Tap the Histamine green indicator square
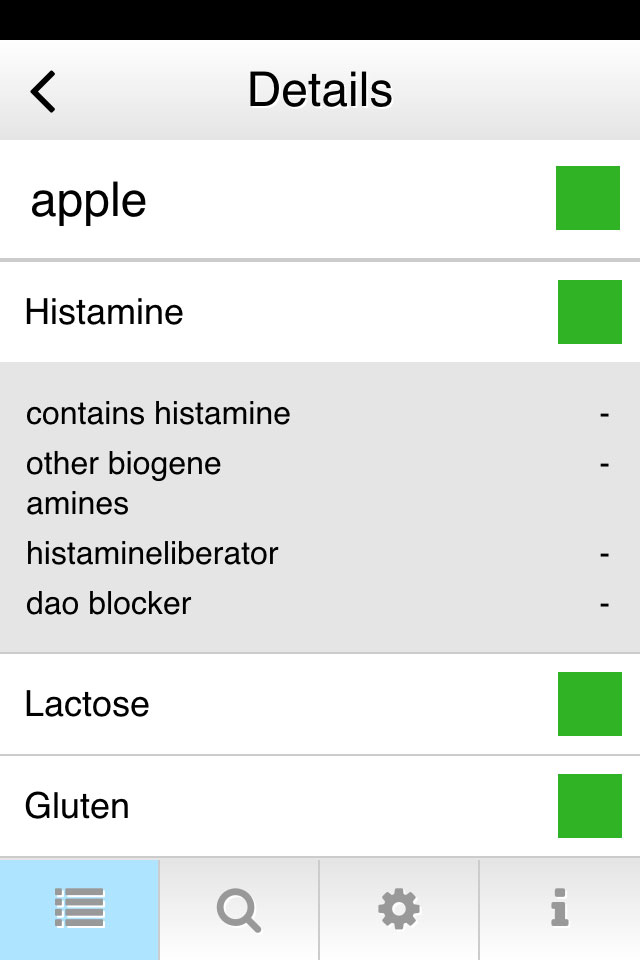The image size is (640, 960). click(x=590, y=312)
